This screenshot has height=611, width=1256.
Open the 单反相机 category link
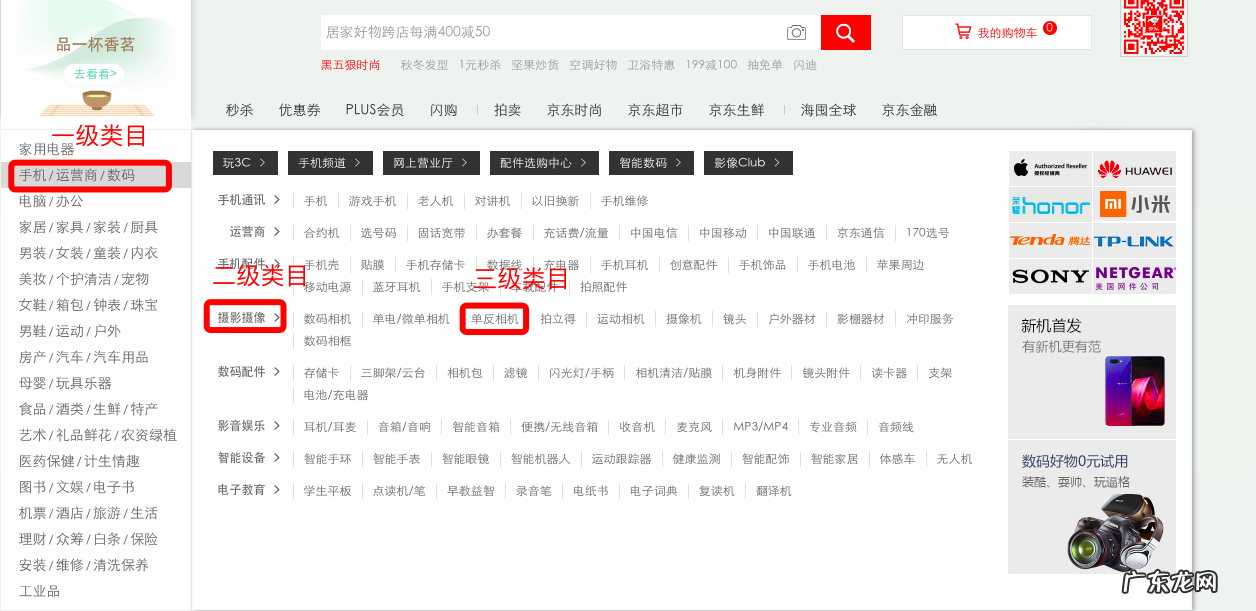(x=494, y=318)
